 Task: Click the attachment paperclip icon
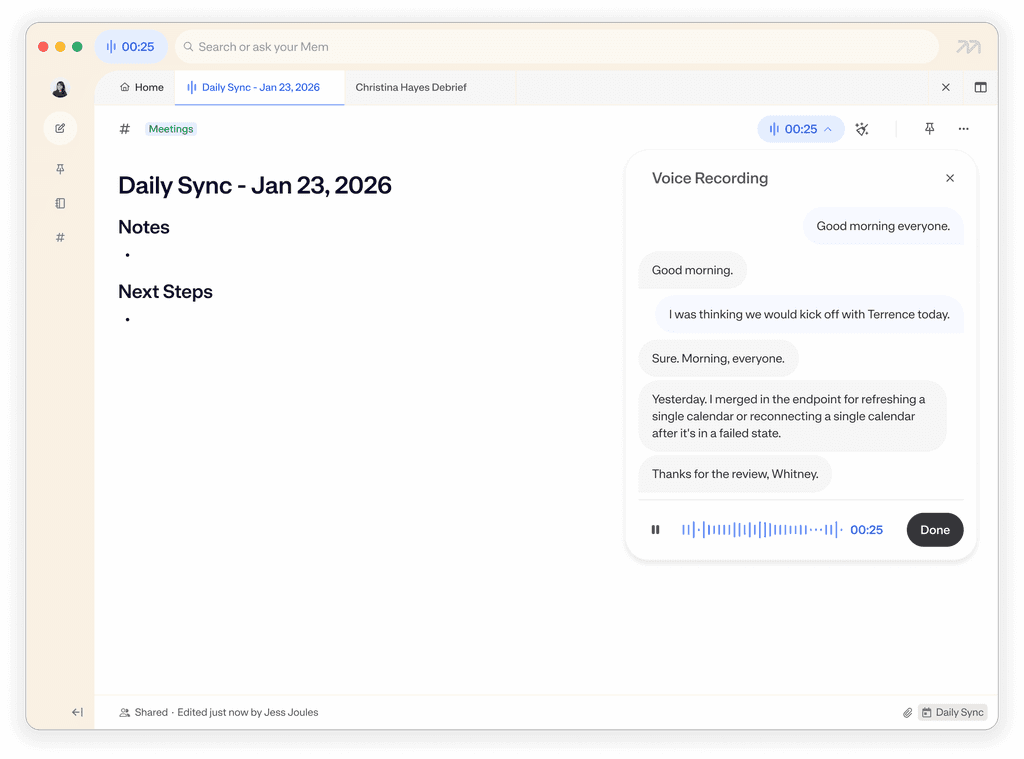pos(907,713)
